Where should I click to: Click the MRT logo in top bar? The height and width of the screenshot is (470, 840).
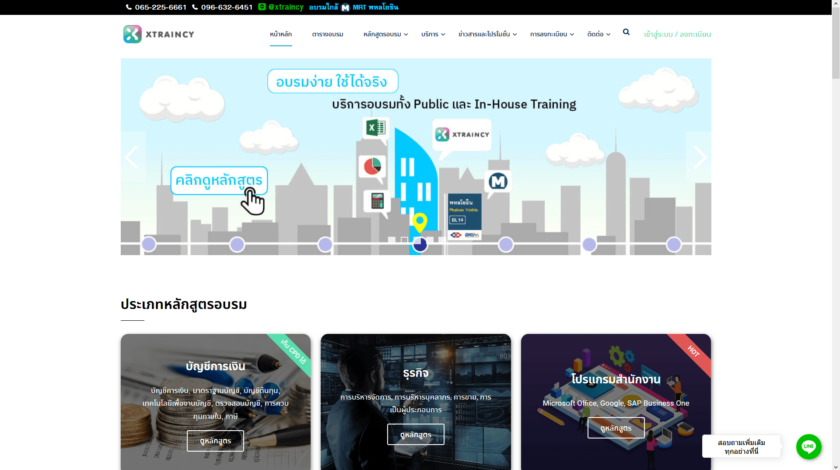tap(345, 7)
